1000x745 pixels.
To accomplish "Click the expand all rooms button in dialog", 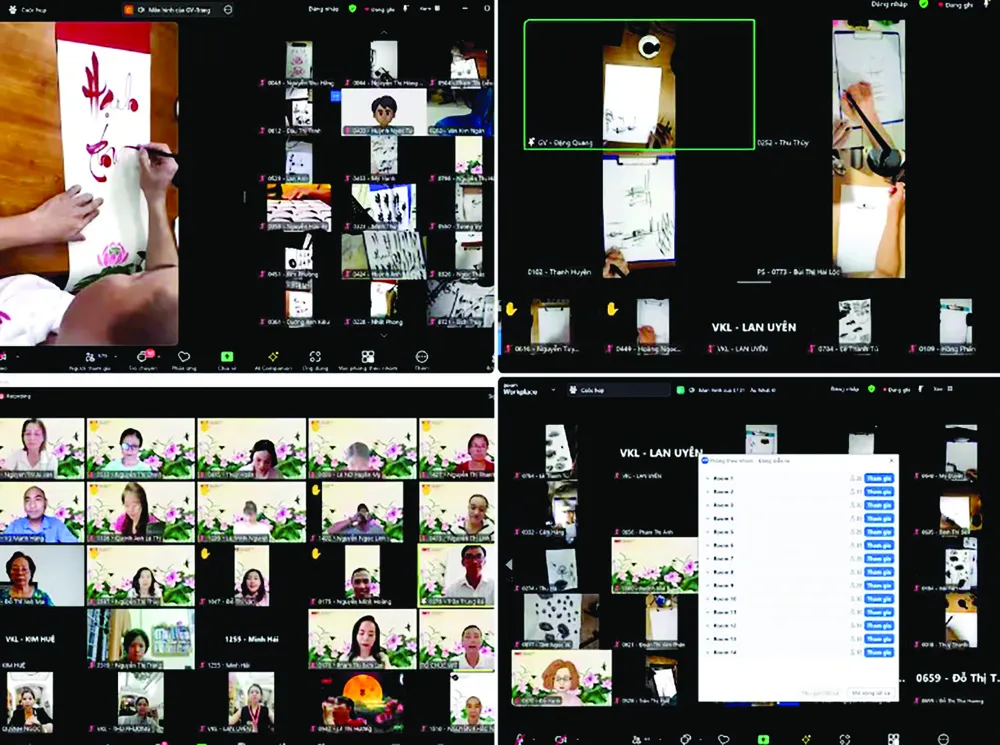I will [x=871, y=692].
